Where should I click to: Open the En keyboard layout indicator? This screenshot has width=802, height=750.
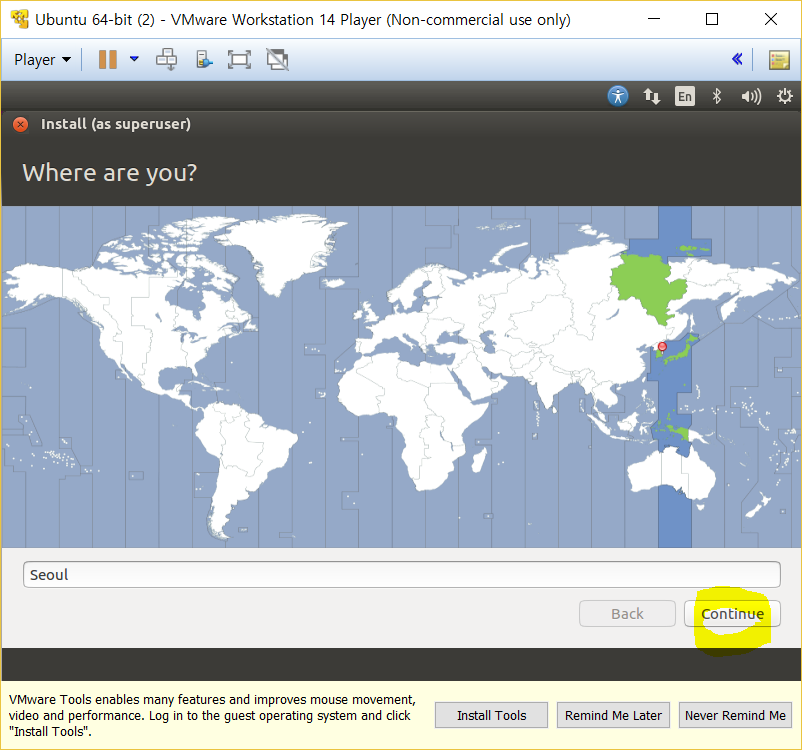tap(684, 96)
